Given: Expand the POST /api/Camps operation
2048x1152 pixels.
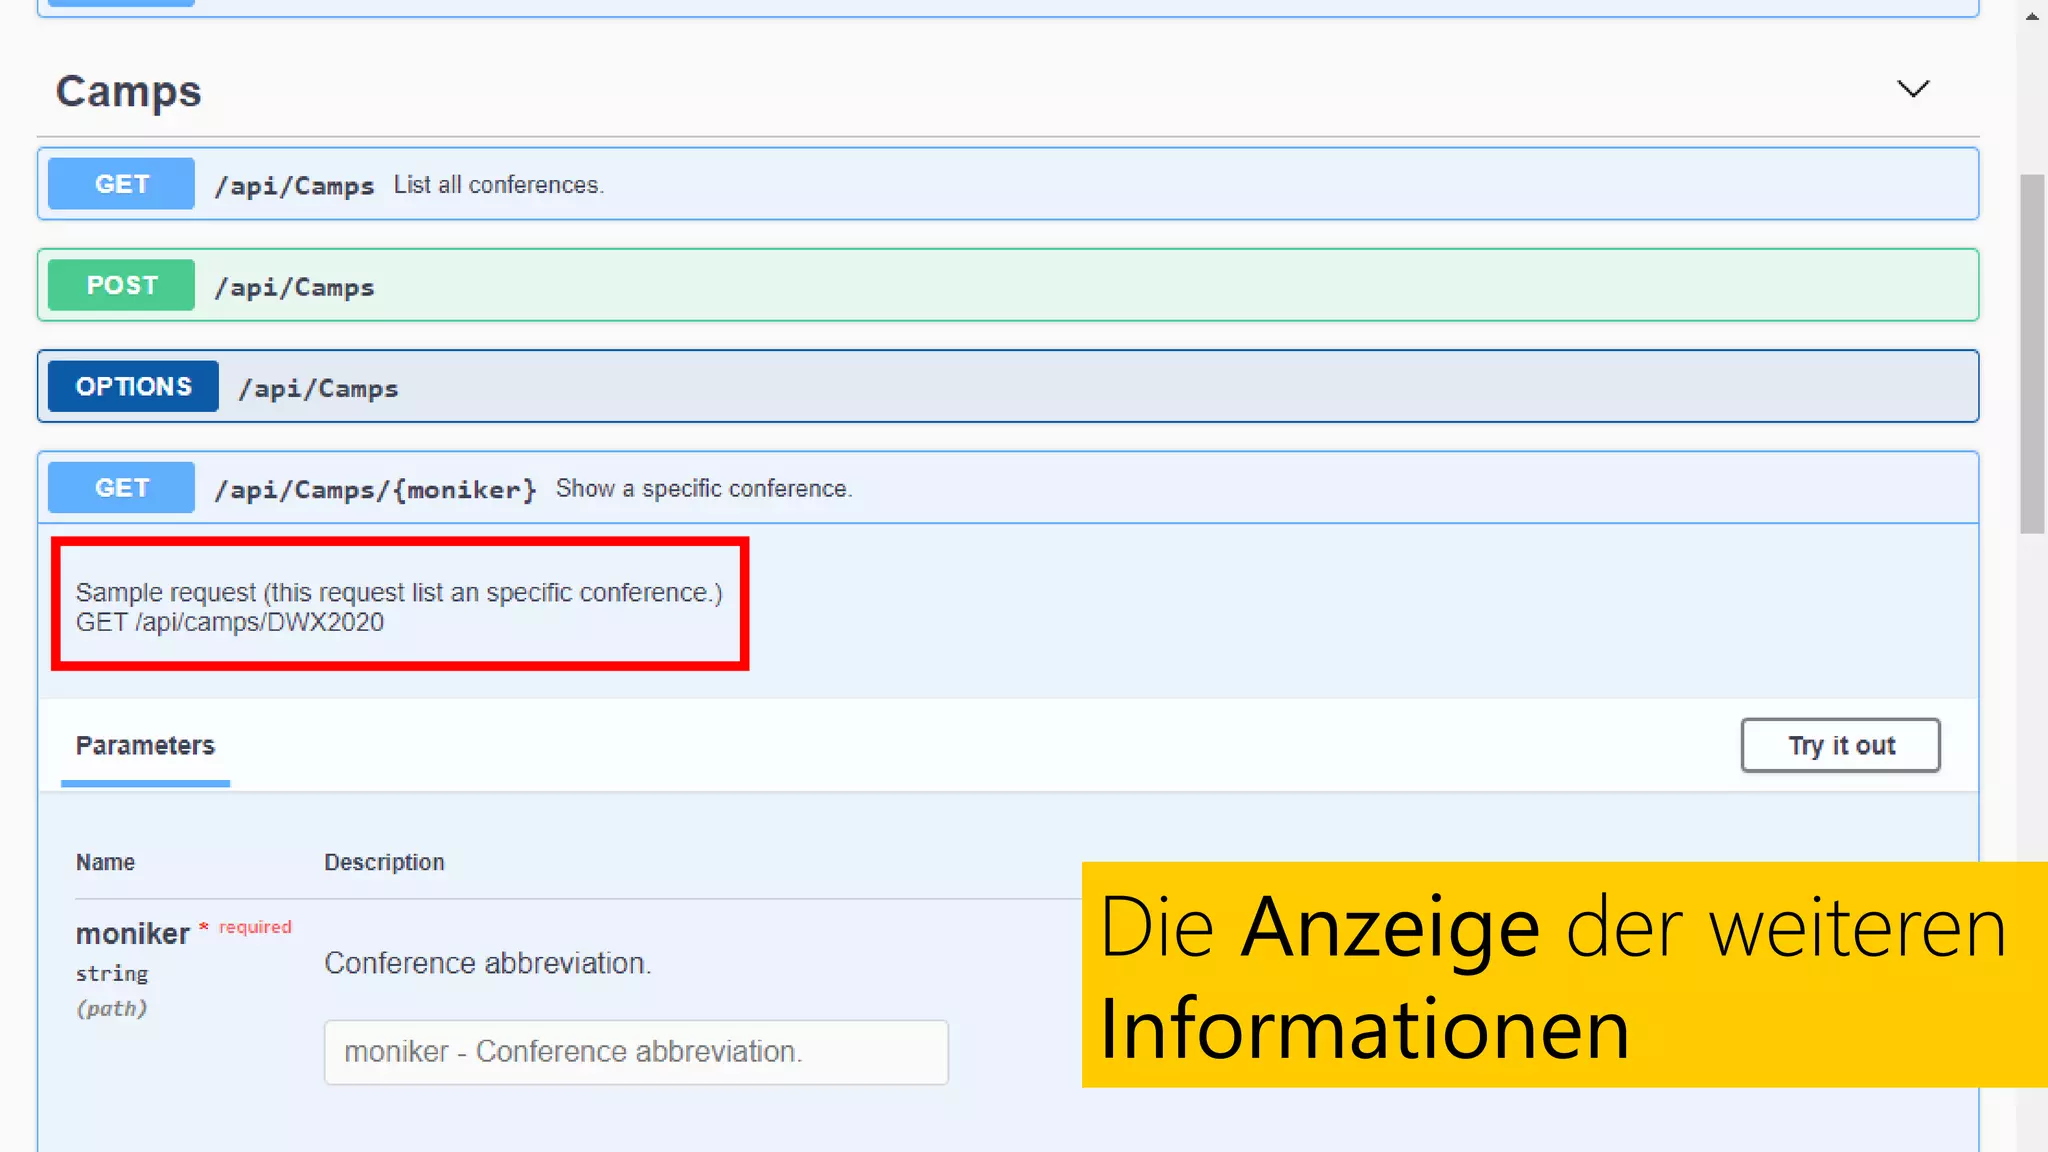Looking at the screenshot, I should click(1008, 285).
